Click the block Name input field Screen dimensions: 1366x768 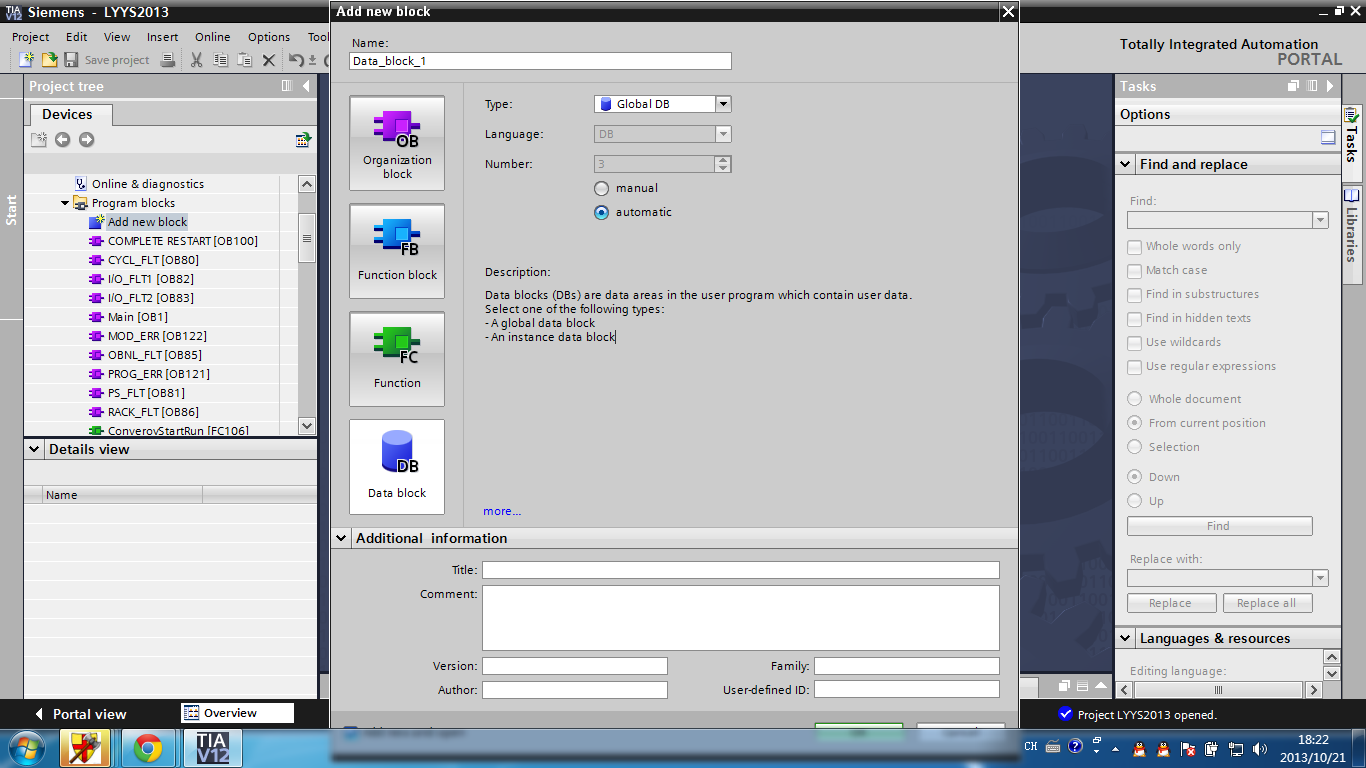click(541, 61)
